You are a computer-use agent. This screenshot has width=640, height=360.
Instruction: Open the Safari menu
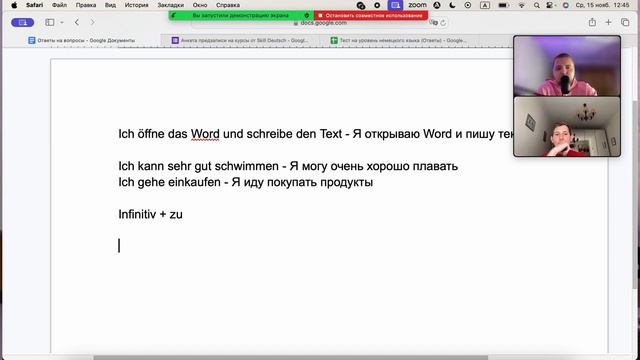35,5
